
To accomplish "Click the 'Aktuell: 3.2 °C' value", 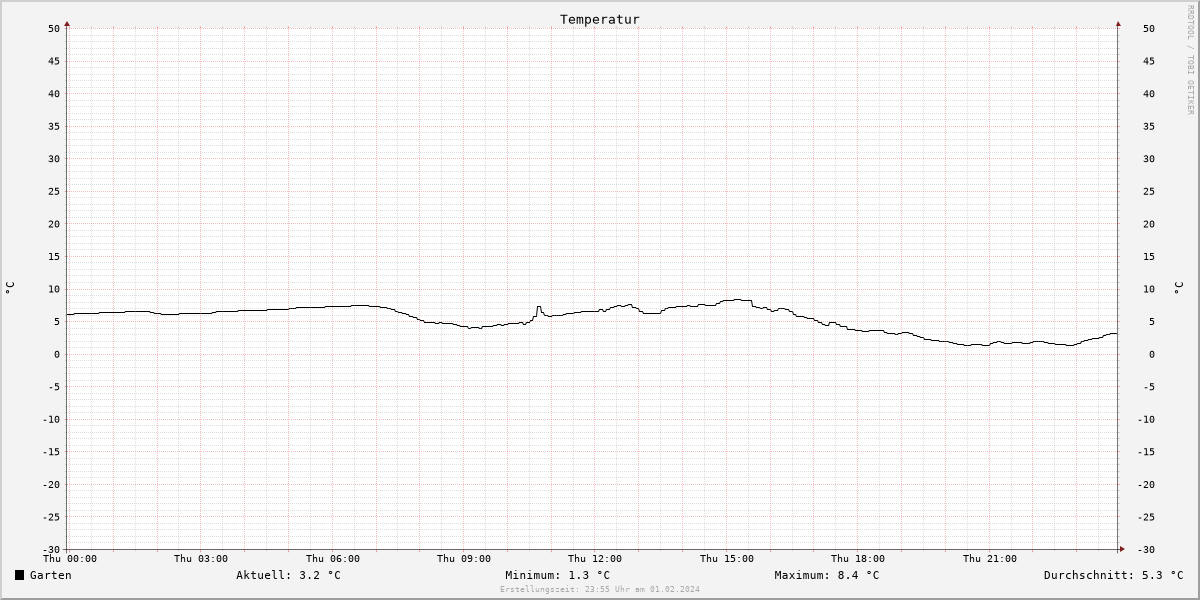I will click(288, 575).
